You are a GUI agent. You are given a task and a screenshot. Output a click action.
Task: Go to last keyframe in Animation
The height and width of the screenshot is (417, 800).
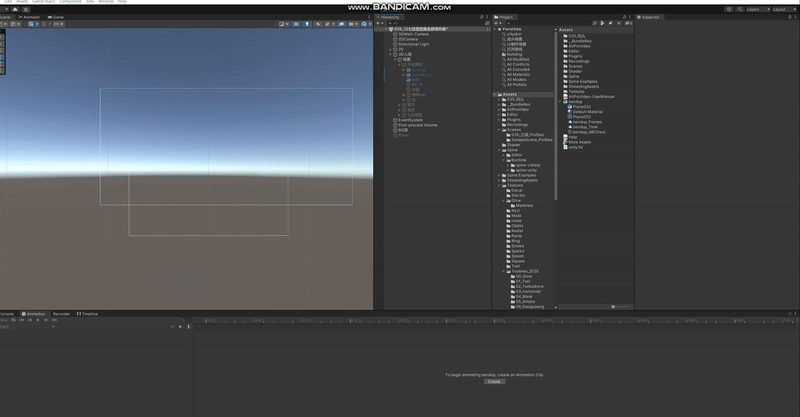pos(55,320)
